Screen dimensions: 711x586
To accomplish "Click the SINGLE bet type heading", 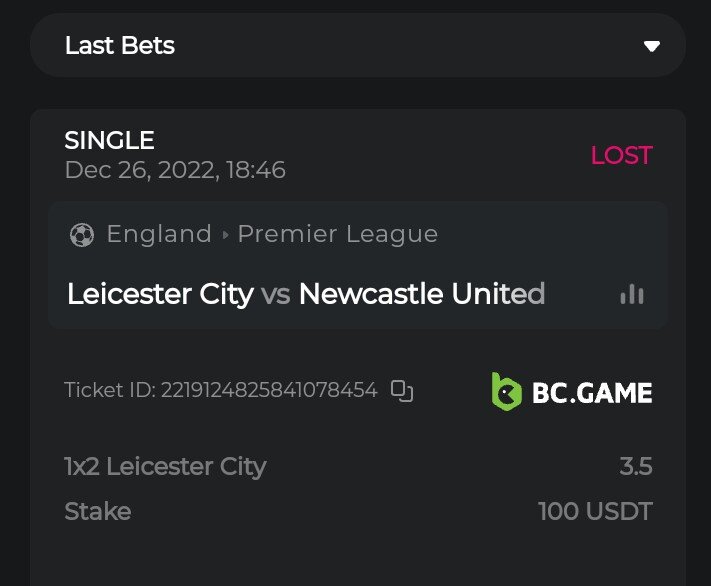I will click(x=109, y=141).
